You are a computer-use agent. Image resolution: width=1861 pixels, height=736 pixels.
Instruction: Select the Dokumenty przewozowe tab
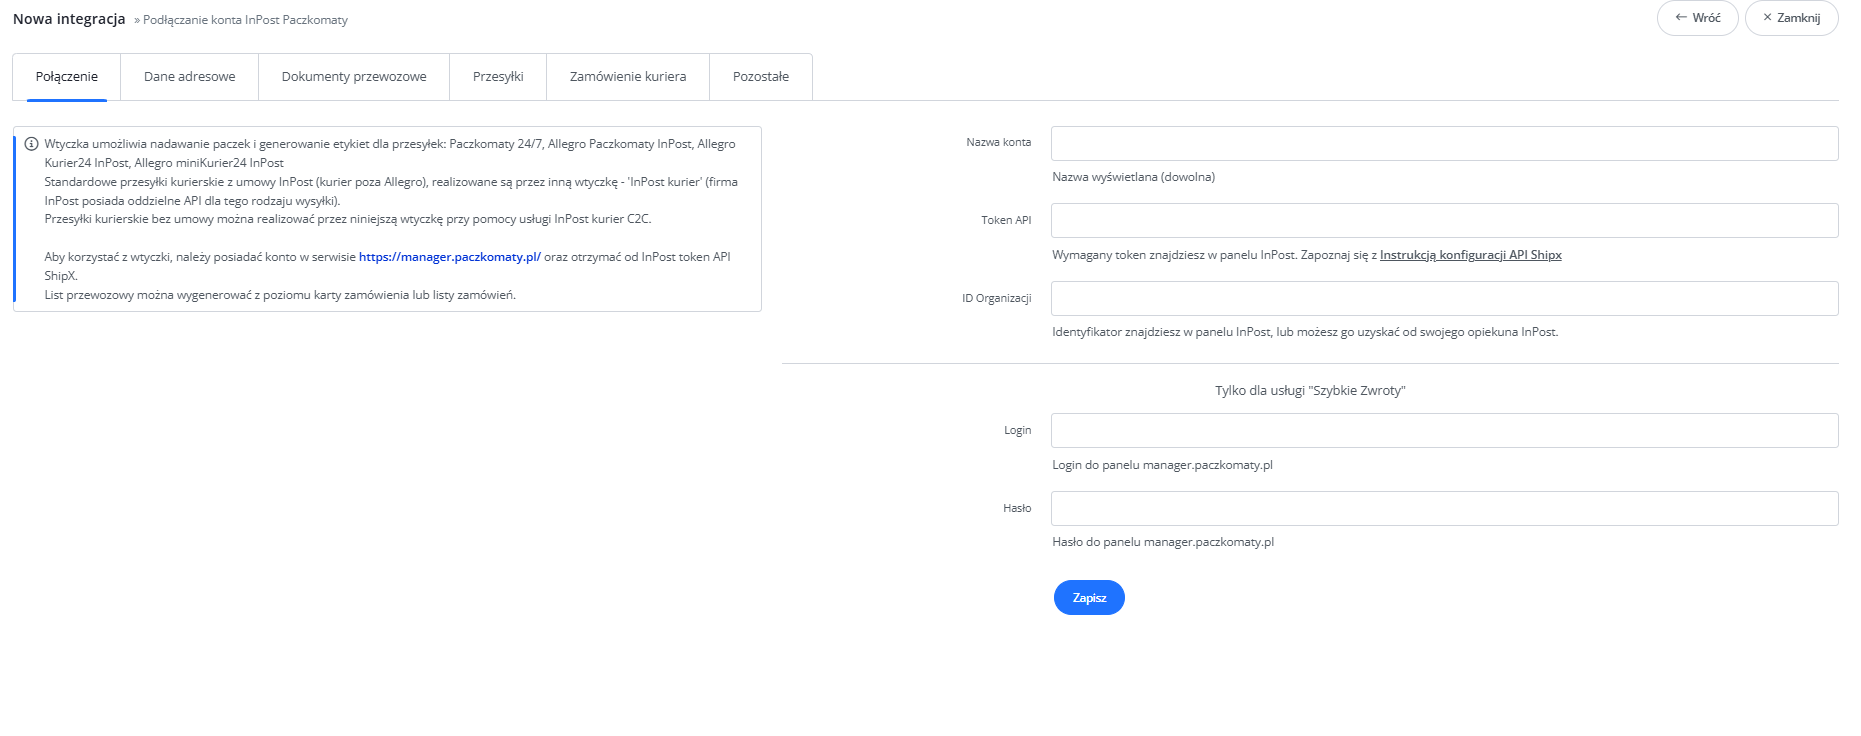(354, 77)
